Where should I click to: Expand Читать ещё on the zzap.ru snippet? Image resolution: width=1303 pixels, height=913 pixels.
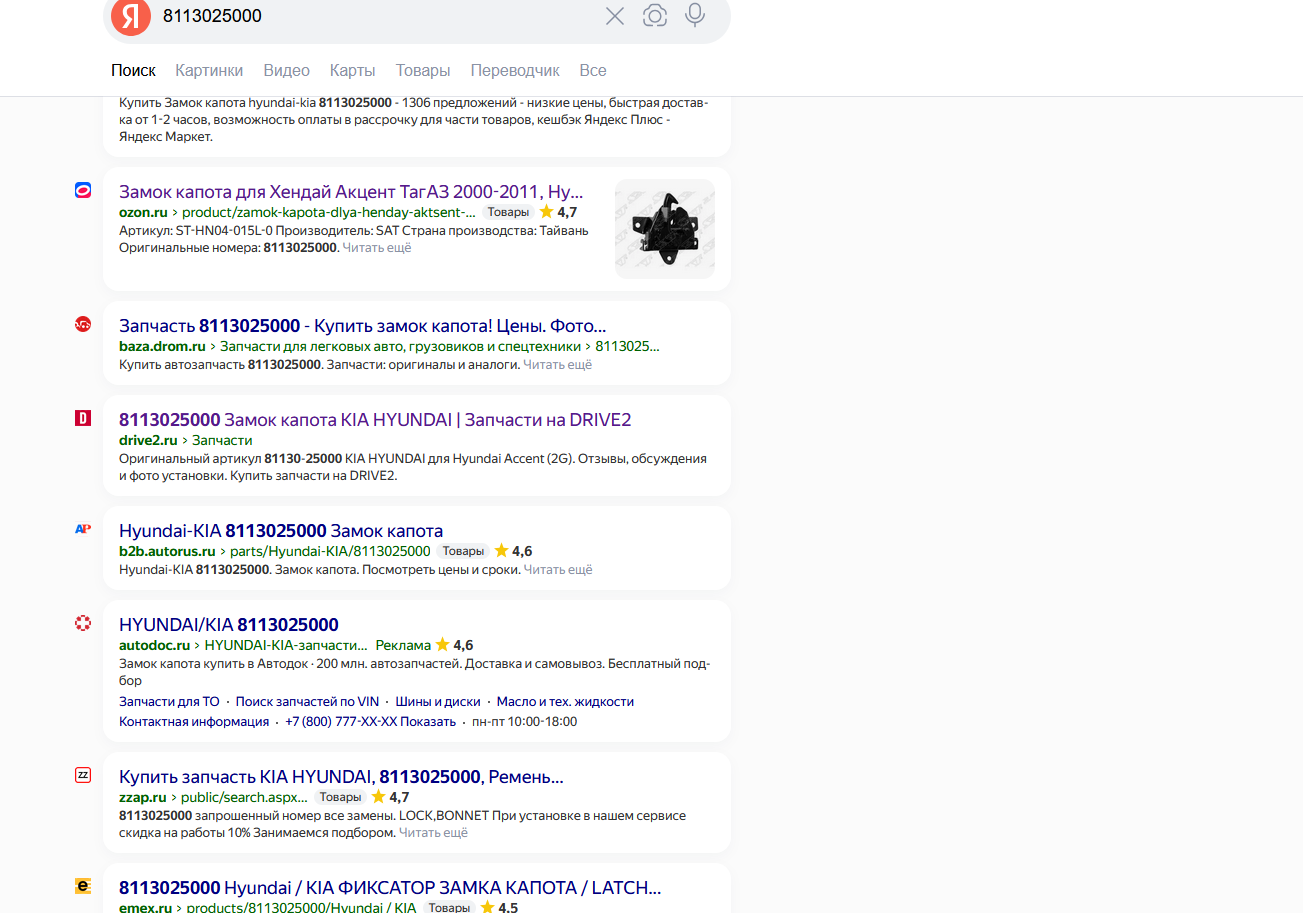point(434,832)
